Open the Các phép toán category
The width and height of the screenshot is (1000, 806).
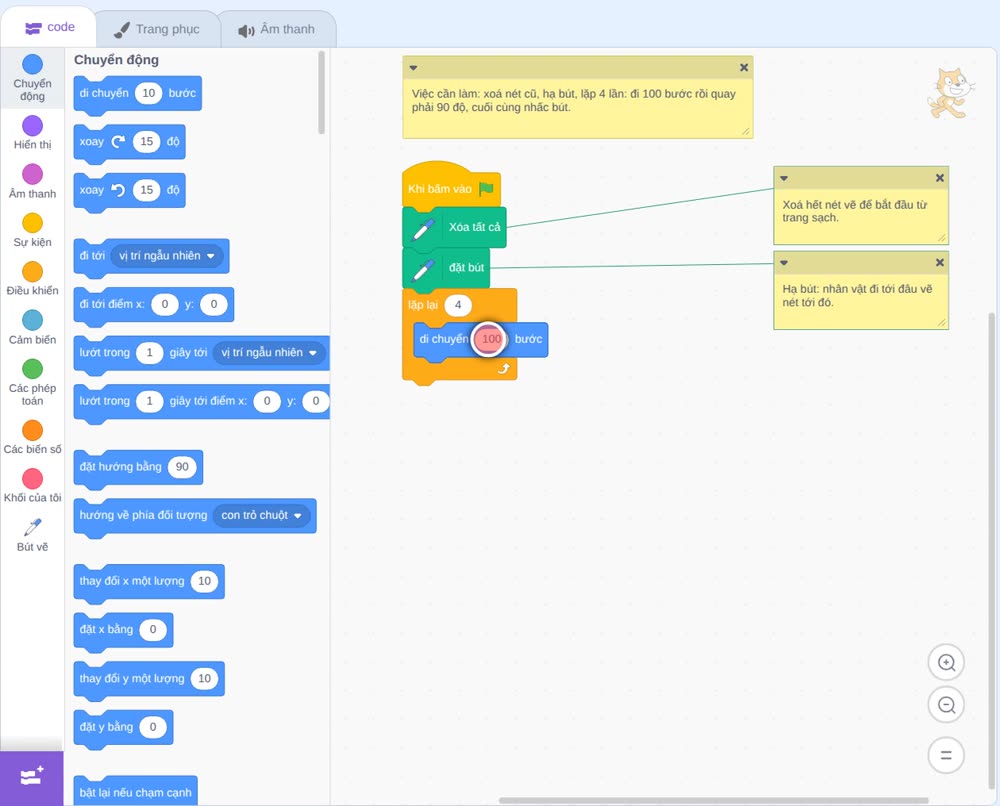33,383
